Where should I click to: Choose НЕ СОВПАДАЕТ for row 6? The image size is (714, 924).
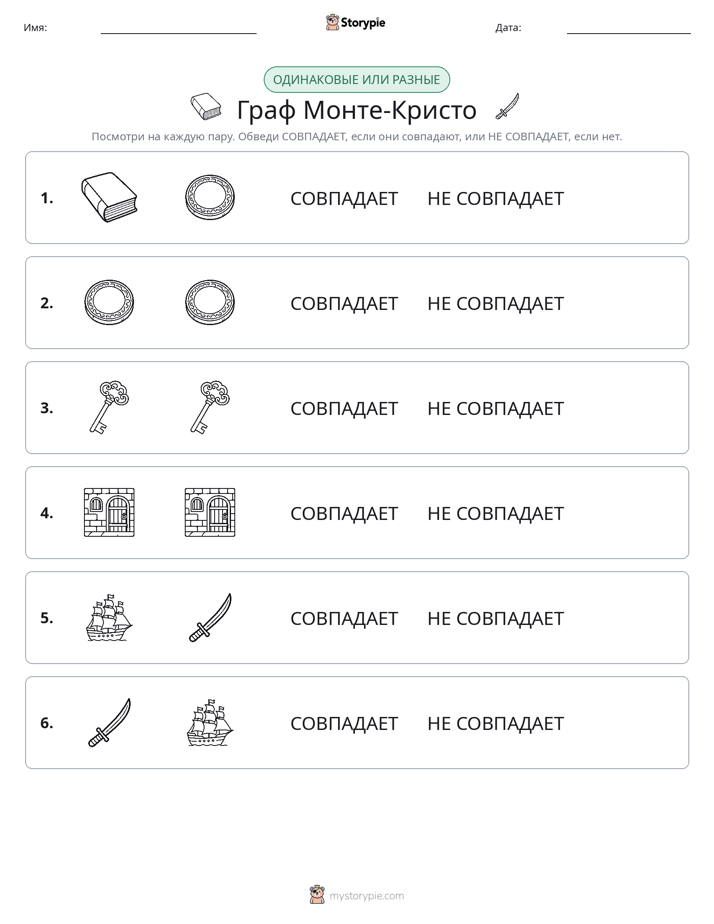(x=495, y=723)
